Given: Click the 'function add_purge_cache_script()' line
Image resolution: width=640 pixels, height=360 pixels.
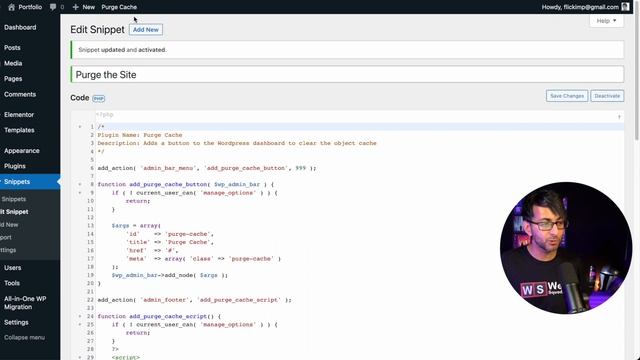Looking at the screenshot, I should [159, 316].
